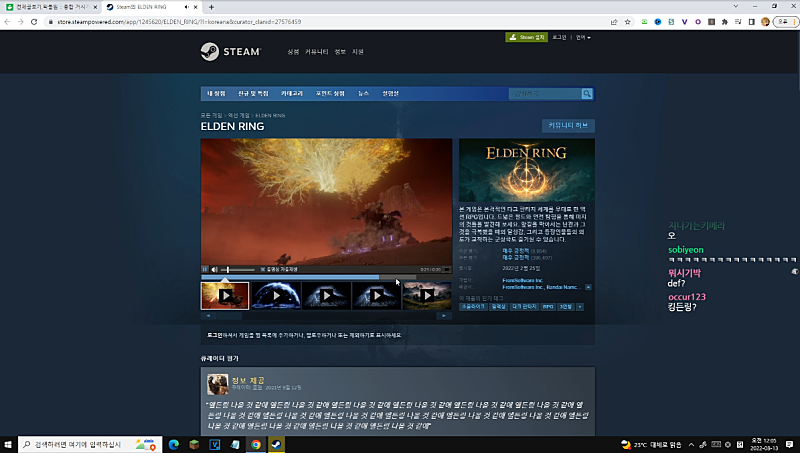Expand more tags plus button
This screenshot has height=453, width=800.
tap(580, 307)
